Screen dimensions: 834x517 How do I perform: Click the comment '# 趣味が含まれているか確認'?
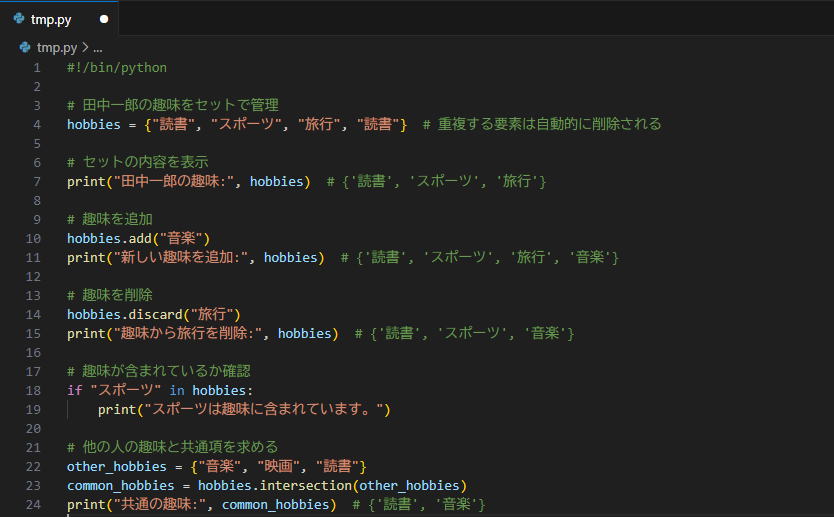point(159,371)
